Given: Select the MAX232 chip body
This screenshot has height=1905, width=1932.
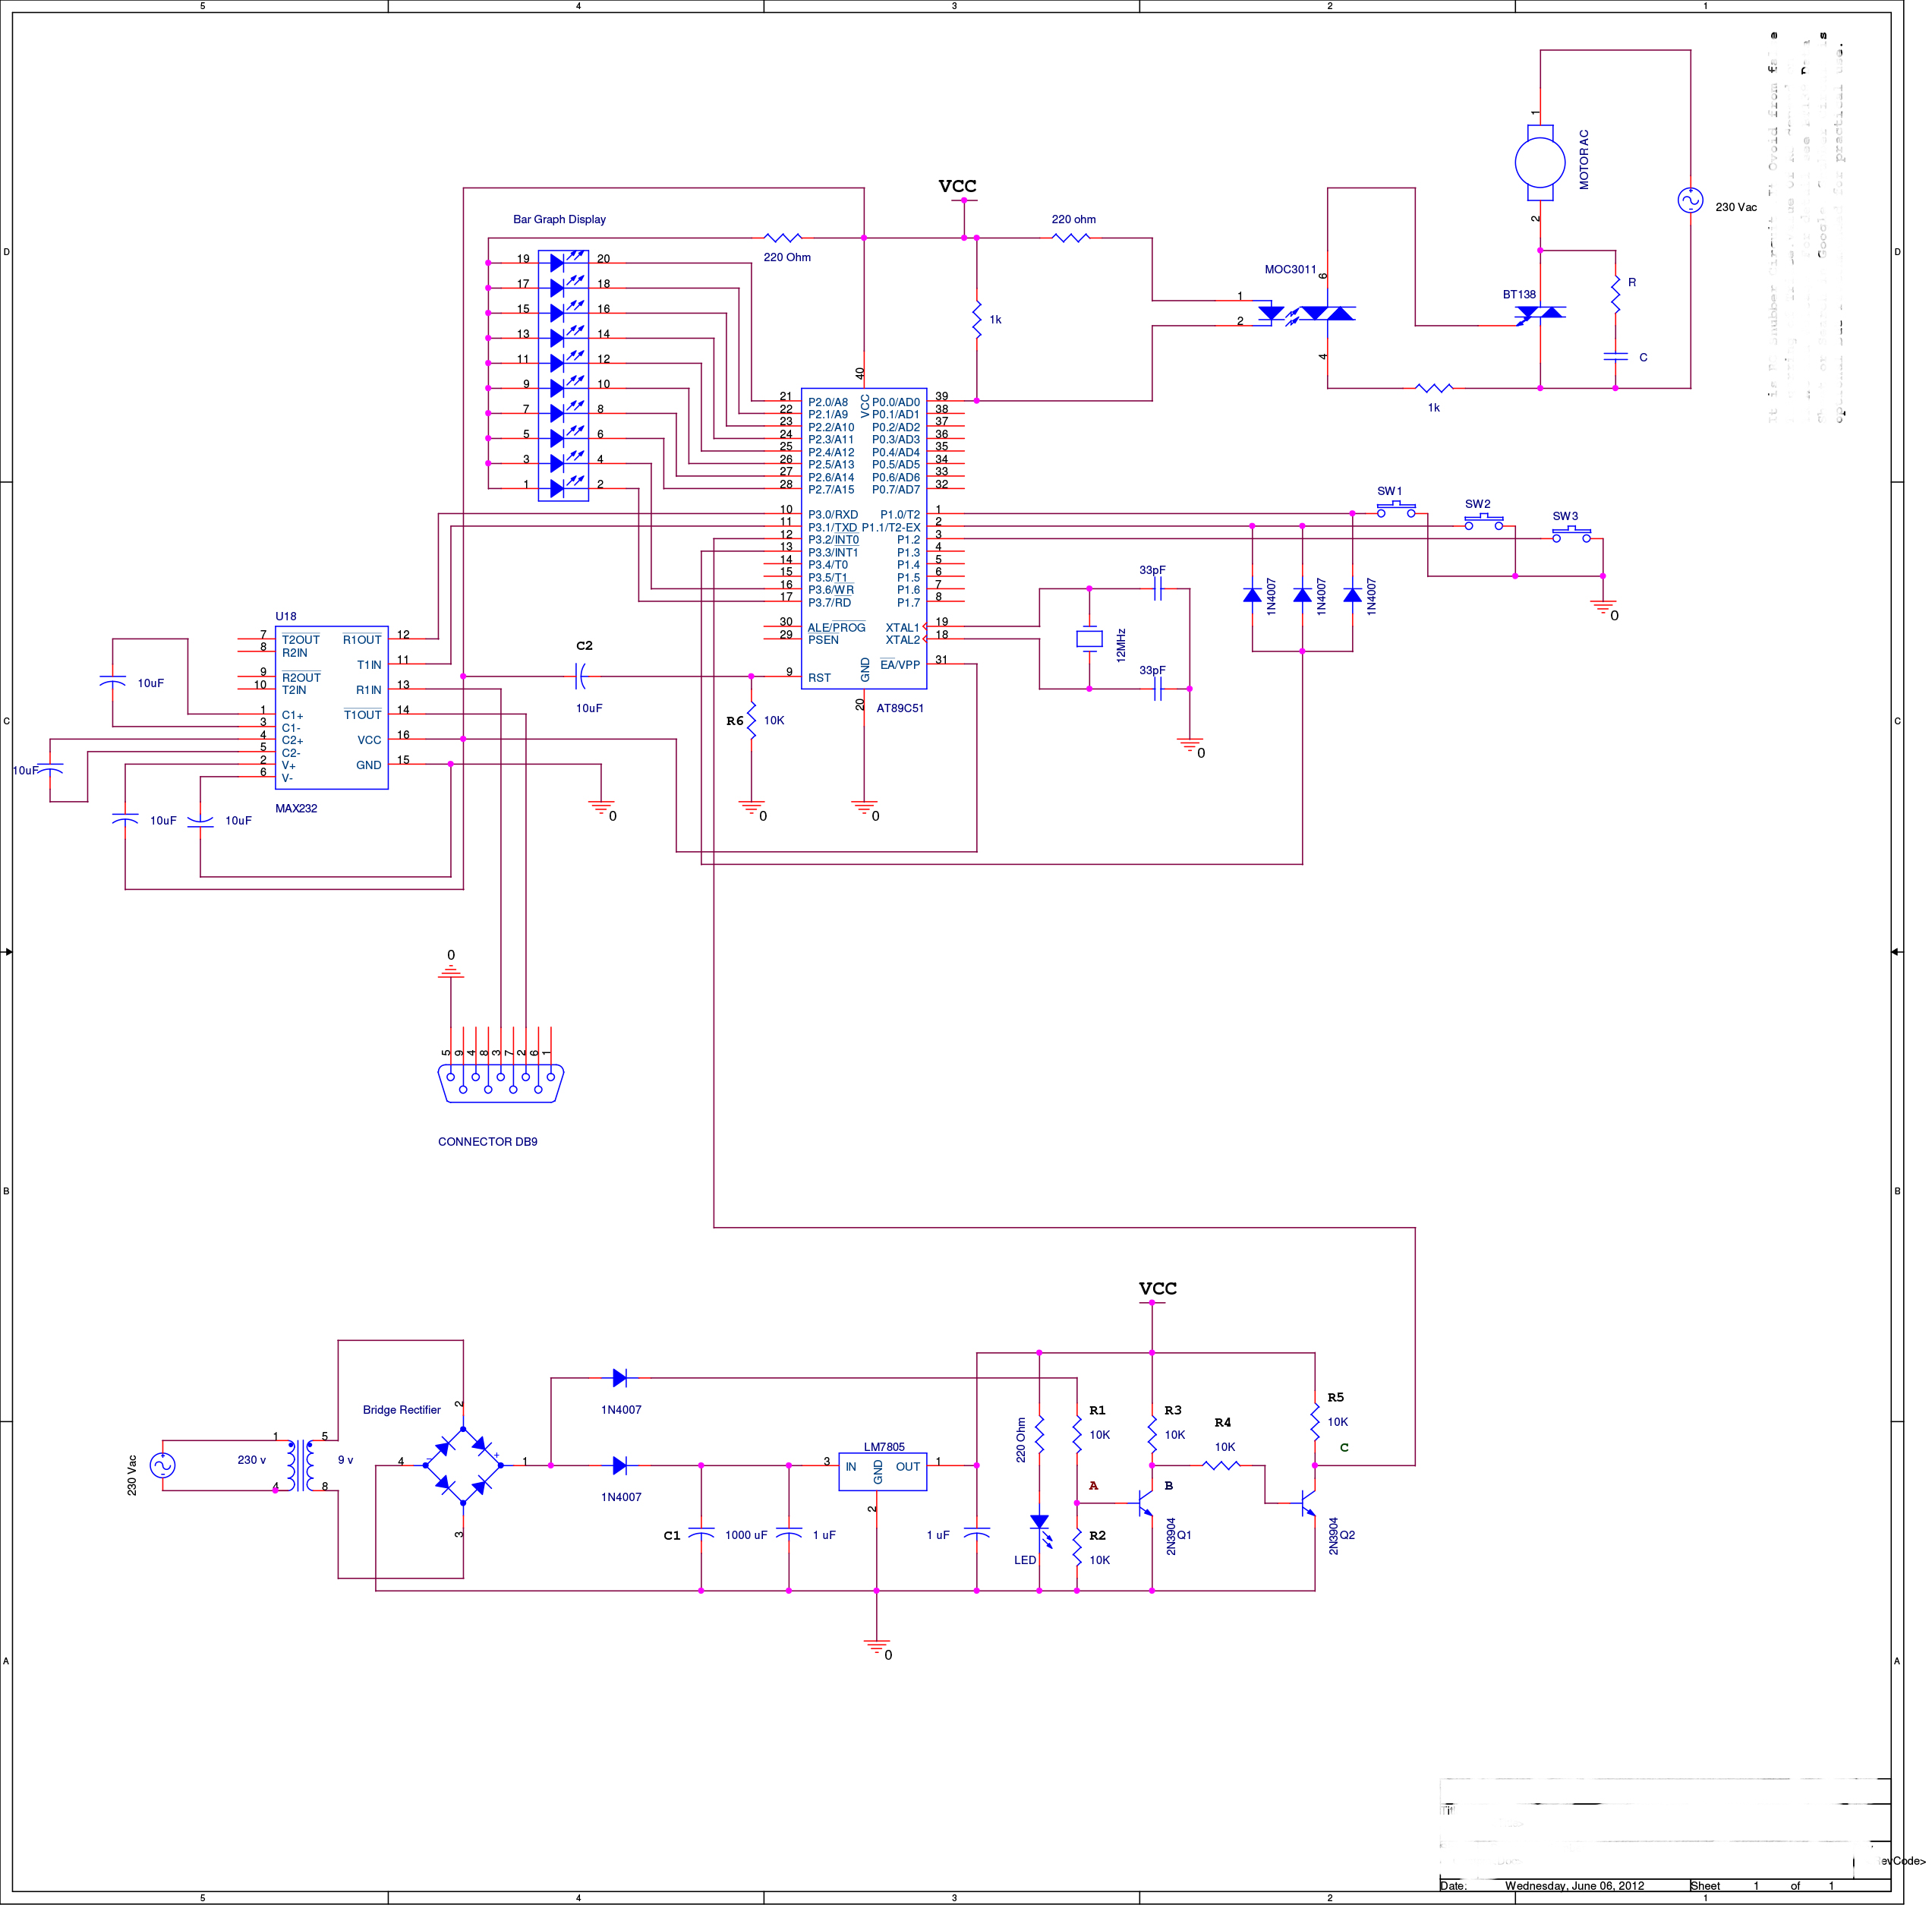Looking at the screenshot, I should [331, 707].
